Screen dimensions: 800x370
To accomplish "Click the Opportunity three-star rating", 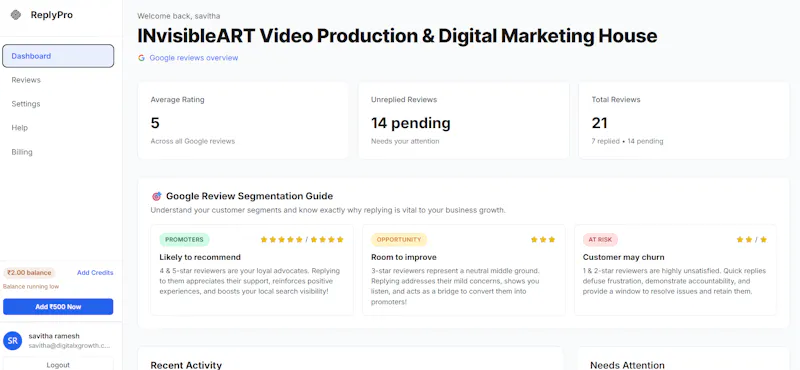I will coord(543,239).
